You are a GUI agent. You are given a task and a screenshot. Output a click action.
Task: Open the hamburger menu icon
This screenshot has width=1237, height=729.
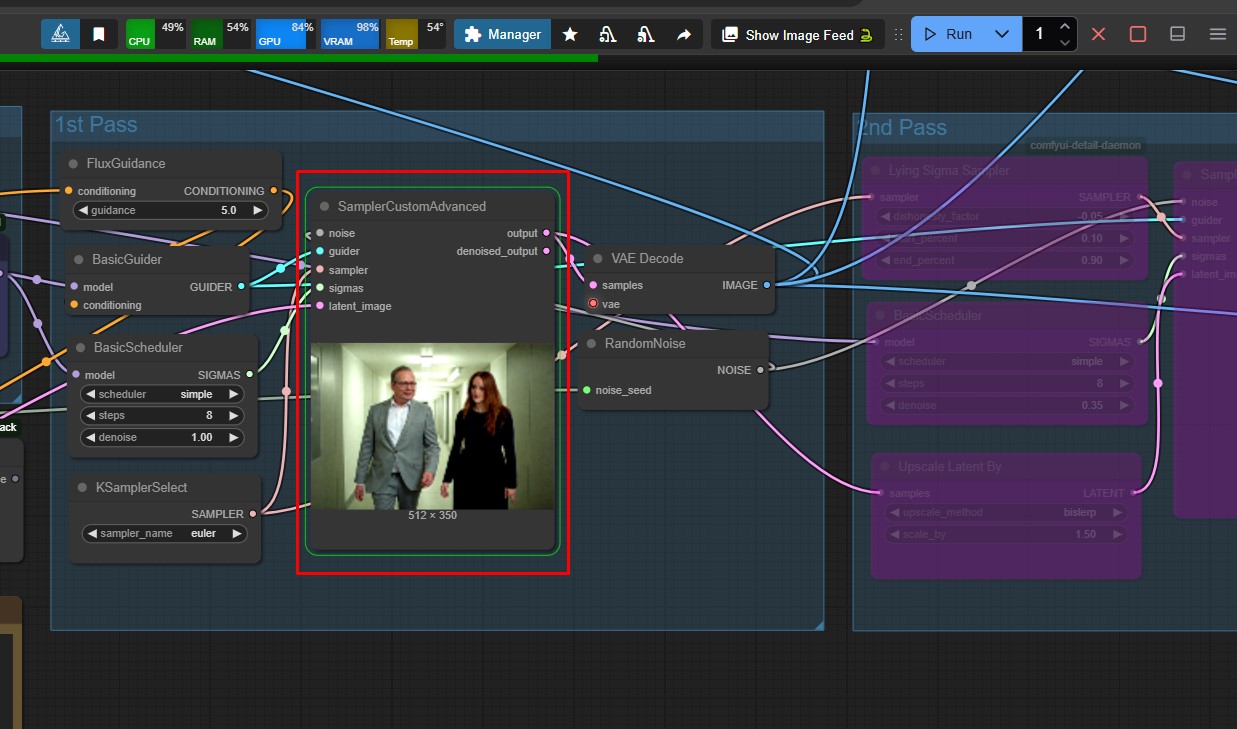coord(1217,34)
